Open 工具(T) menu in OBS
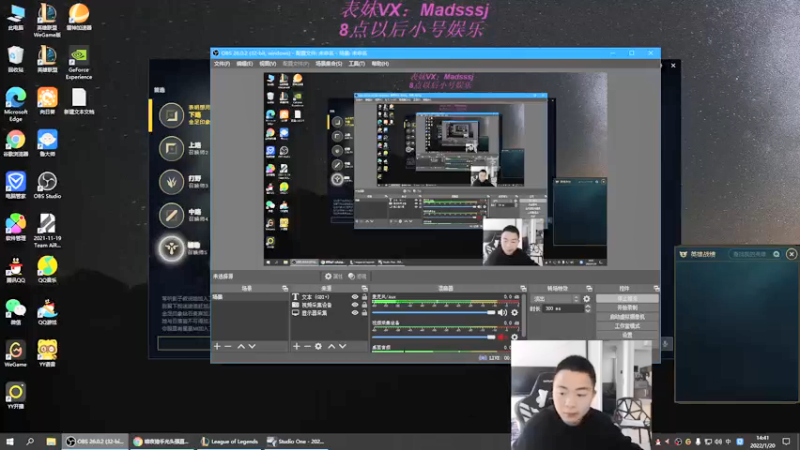This screenshot has height=450, width=800. tap(357, 64)
